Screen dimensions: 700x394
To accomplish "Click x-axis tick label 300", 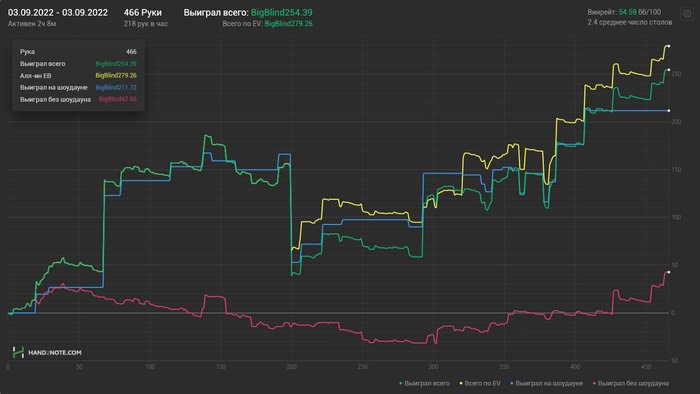I will point(433,367).
